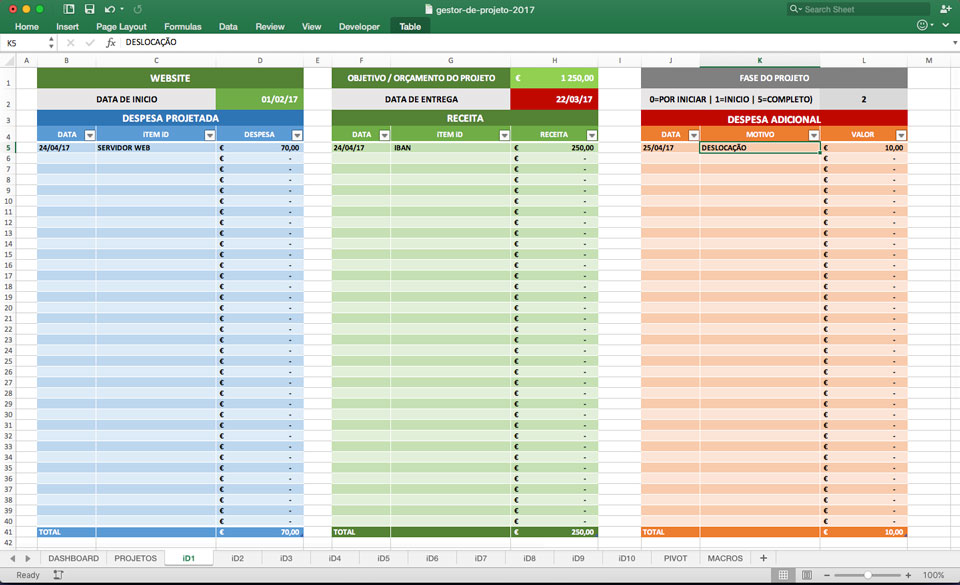Open the MOTIVO column filter dropdown
The width and height of the screenshot is (960, 585).
814,135
